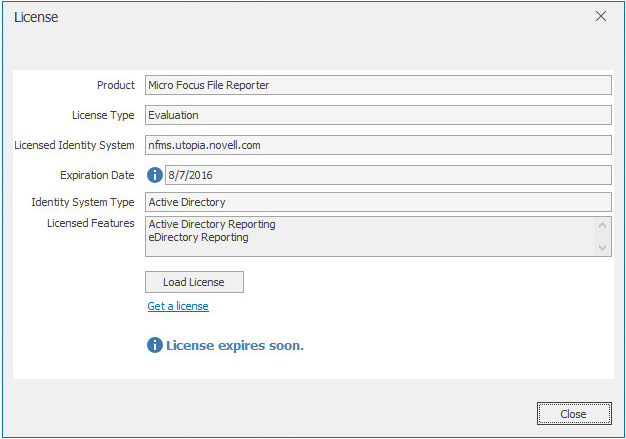This screenshot has height=439, width=626.
Task: Select eDirectory Reporting in the features list
Action: point(198,238)
